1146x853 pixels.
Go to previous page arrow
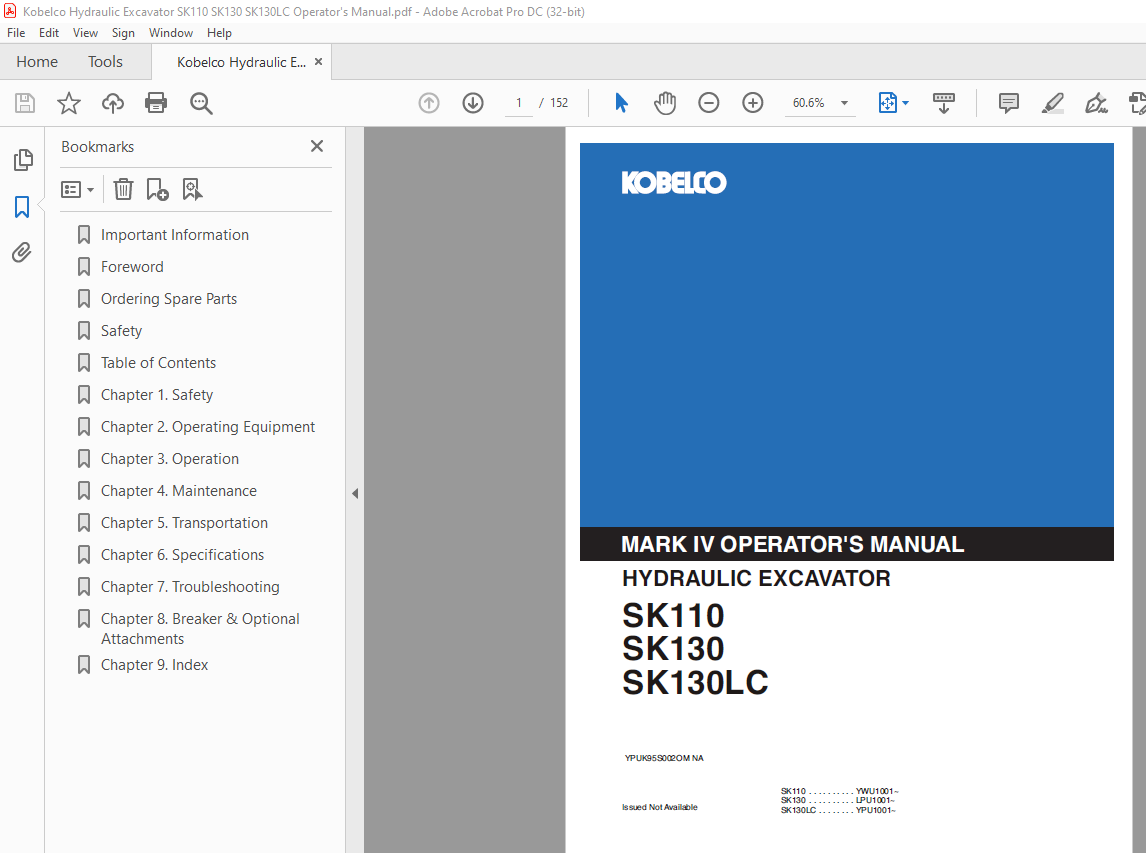429,103
